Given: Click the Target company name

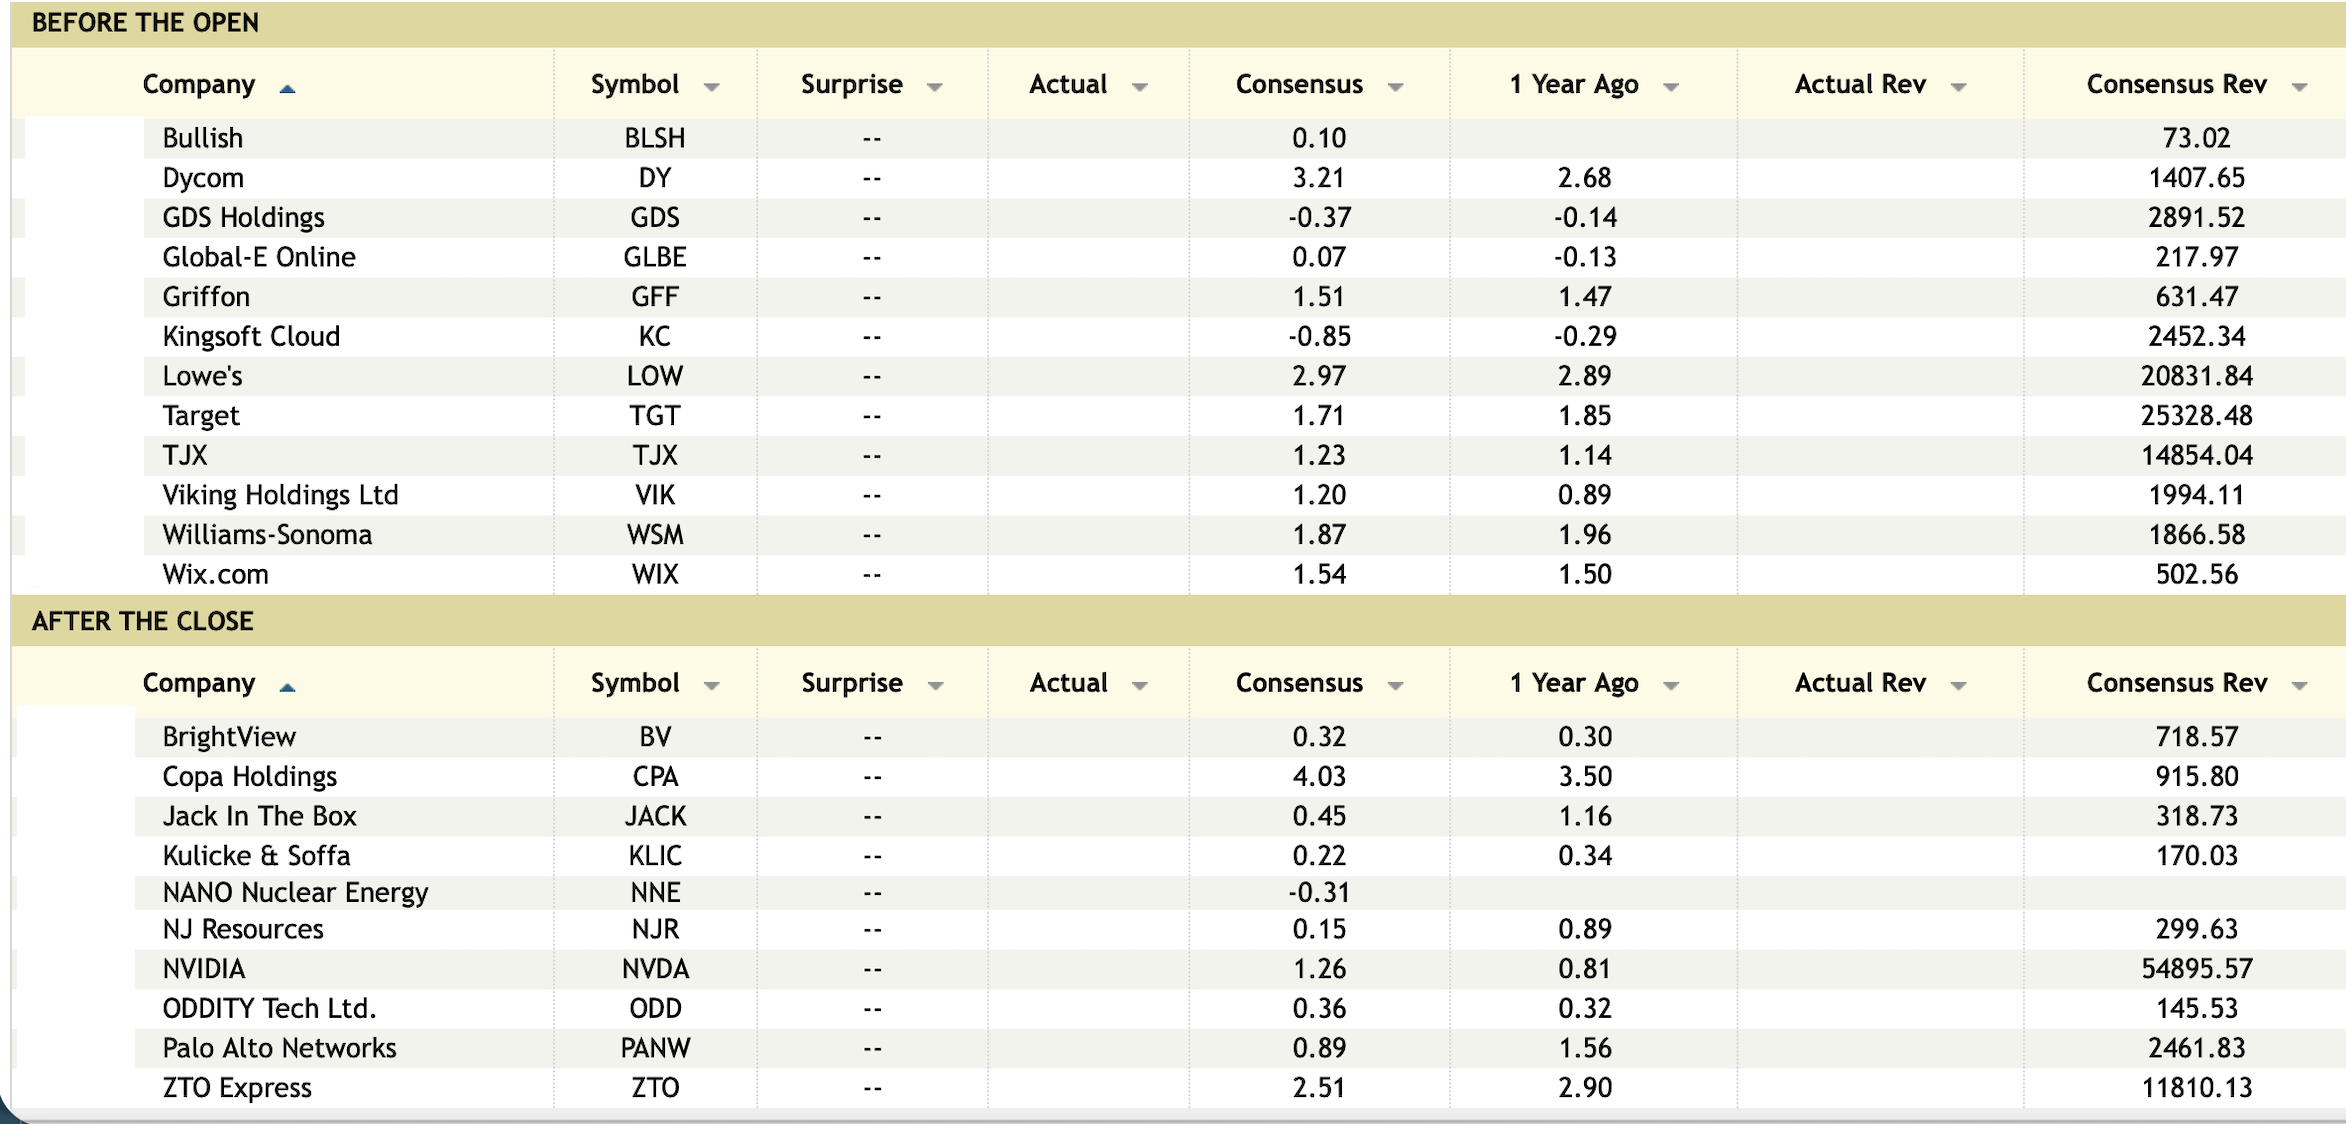Looking at the screenshot, I should point(201,416).
